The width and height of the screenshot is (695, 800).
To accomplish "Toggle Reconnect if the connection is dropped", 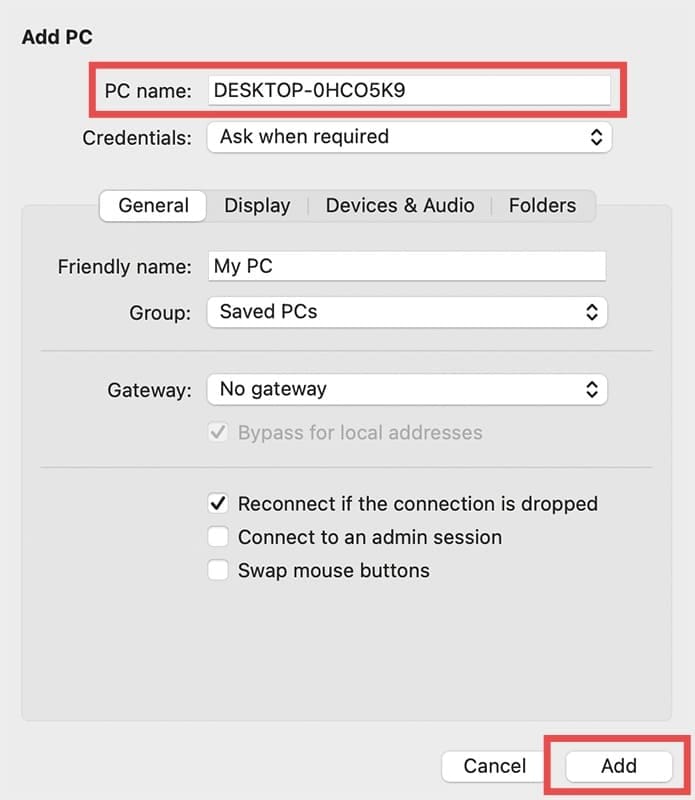I will pos(218,504).
